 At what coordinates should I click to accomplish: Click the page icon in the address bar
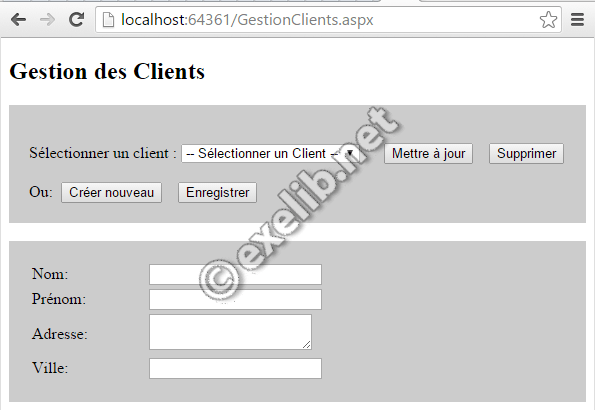[109, 20]
